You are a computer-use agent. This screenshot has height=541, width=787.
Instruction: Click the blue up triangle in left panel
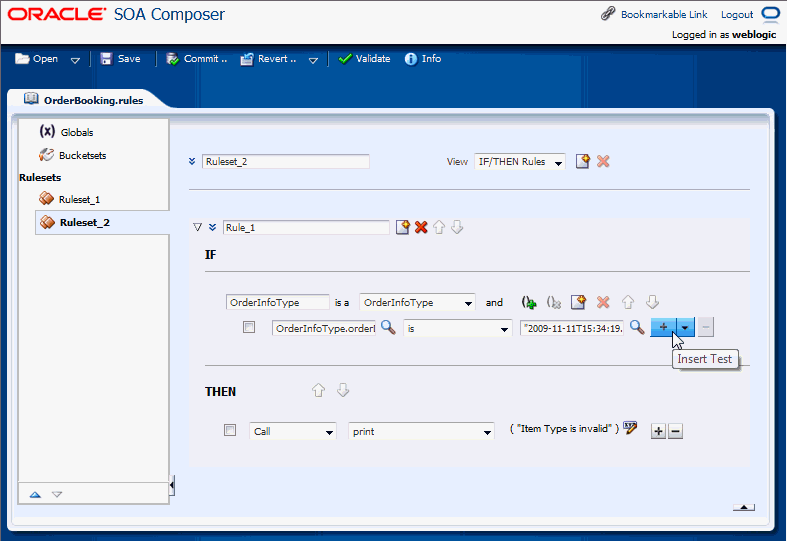coord(35,495)
